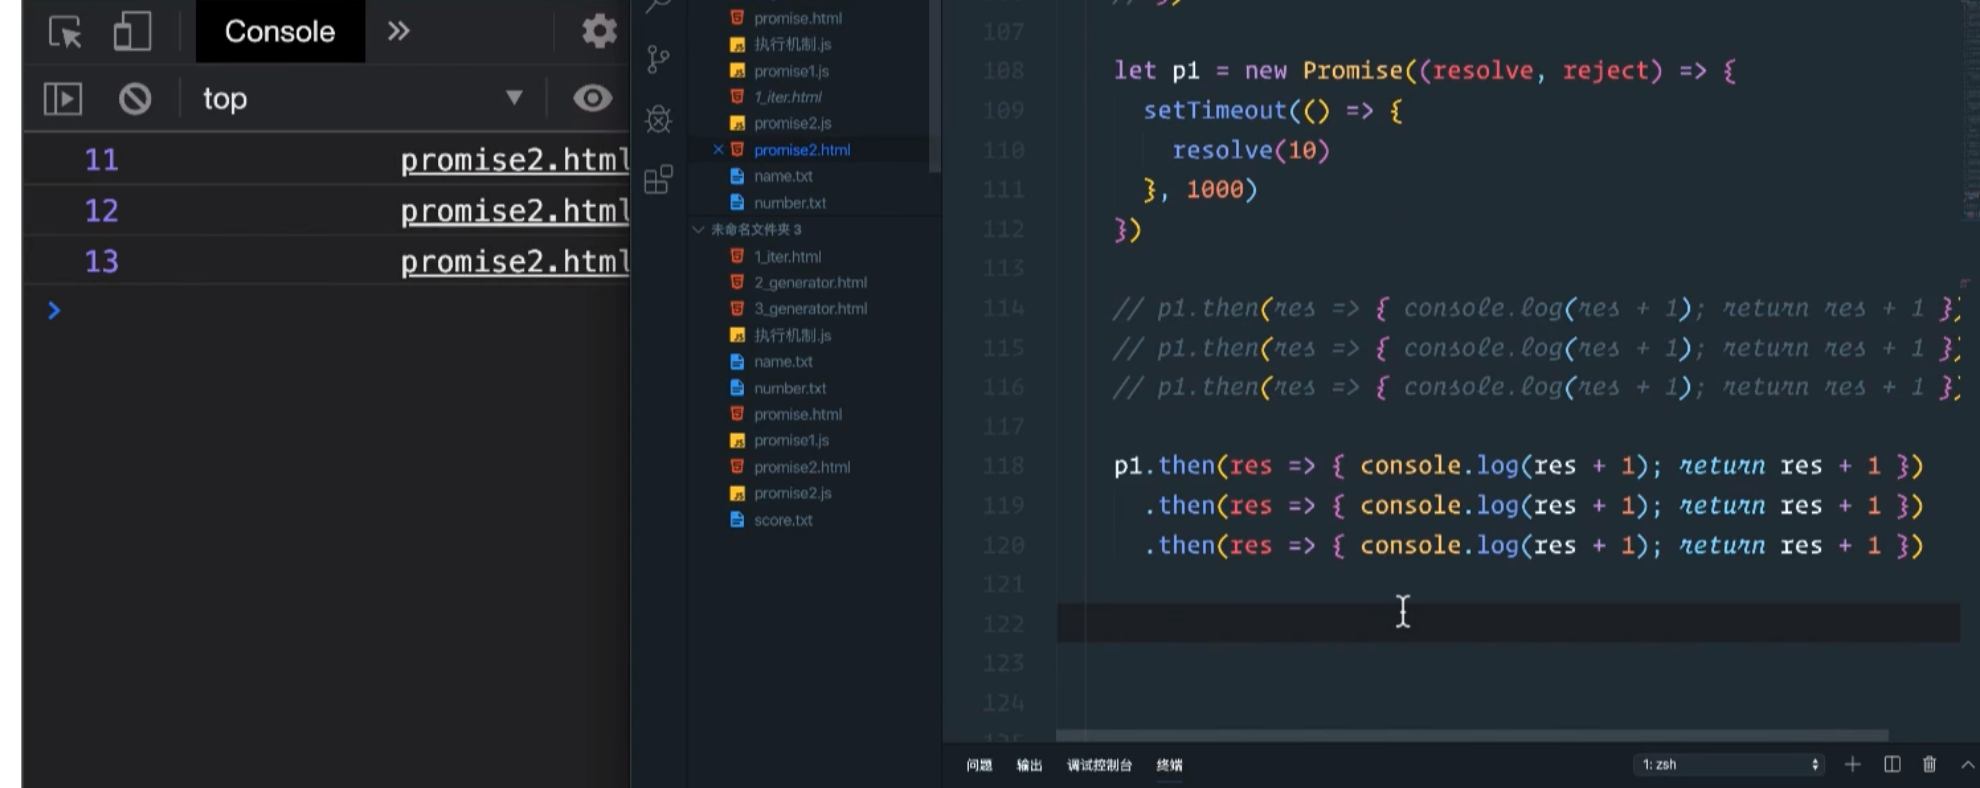1980x788 pixels.
Task: Kill the terminal with trash icon
Action: [1929, 764]
